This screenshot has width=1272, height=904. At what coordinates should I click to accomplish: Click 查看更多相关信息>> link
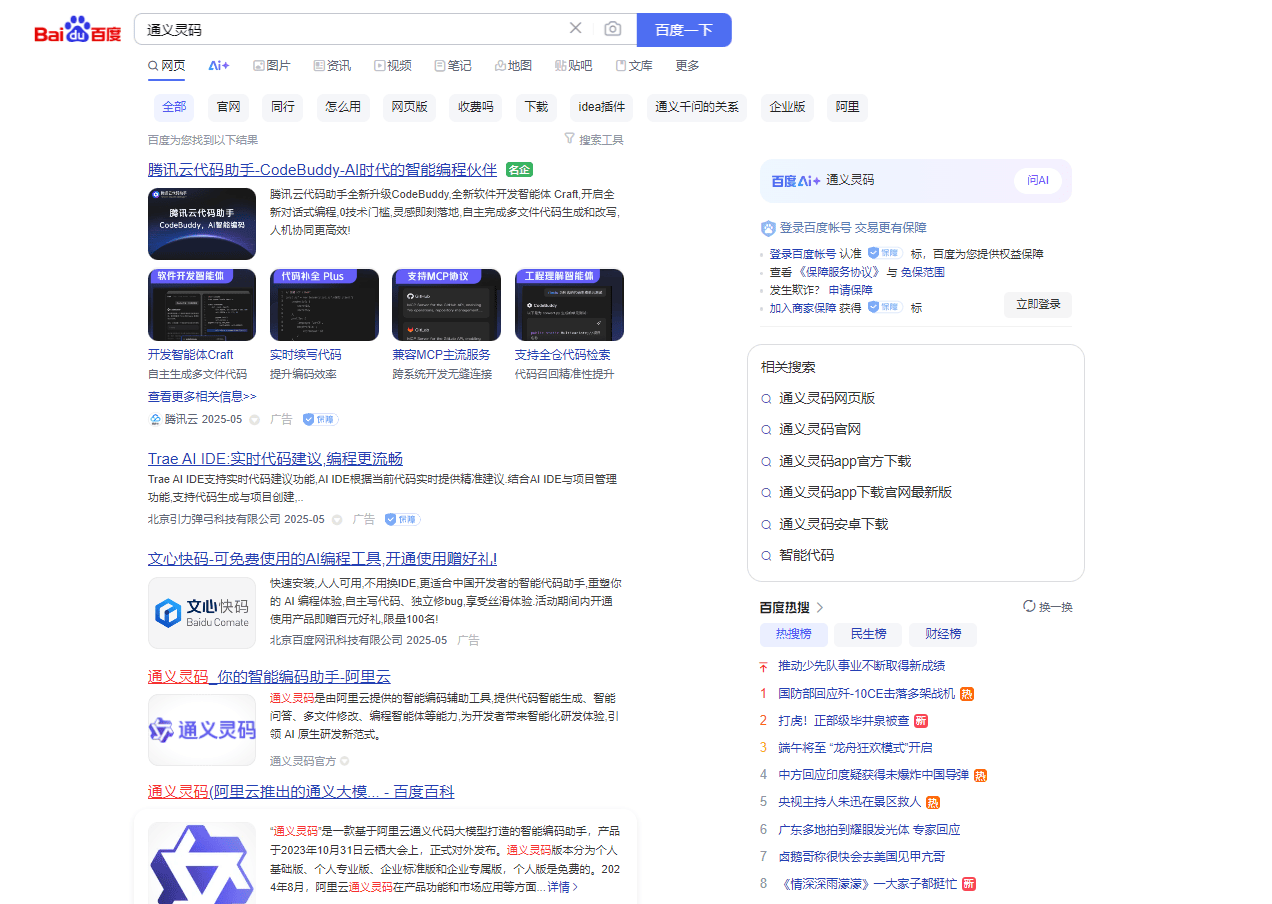[x=202, y=397]
